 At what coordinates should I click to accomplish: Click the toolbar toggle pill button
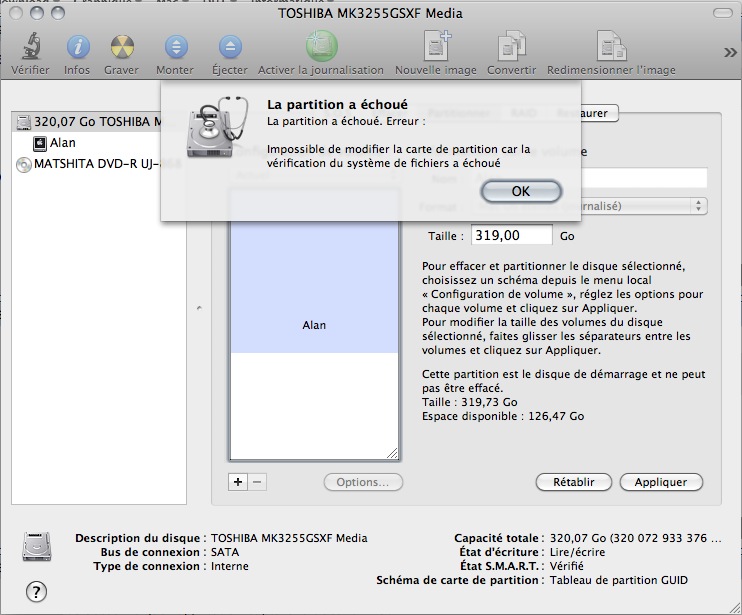723,13
